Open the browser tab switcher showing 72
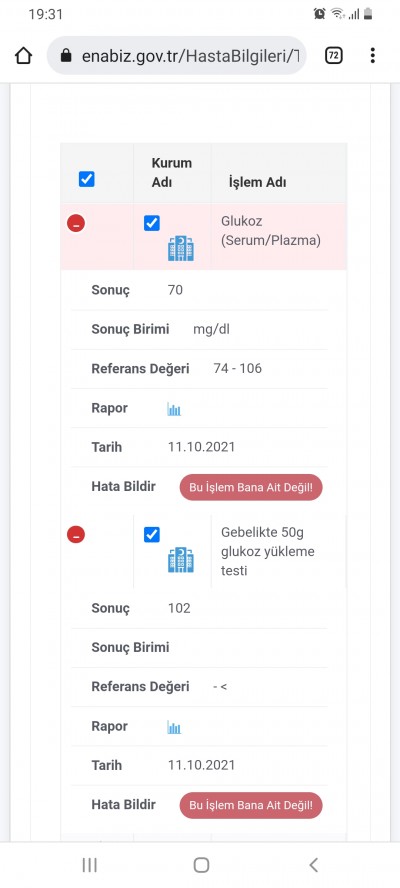Image resolution: width=400 pixels, height=888 pixels. tap(334, 55)
